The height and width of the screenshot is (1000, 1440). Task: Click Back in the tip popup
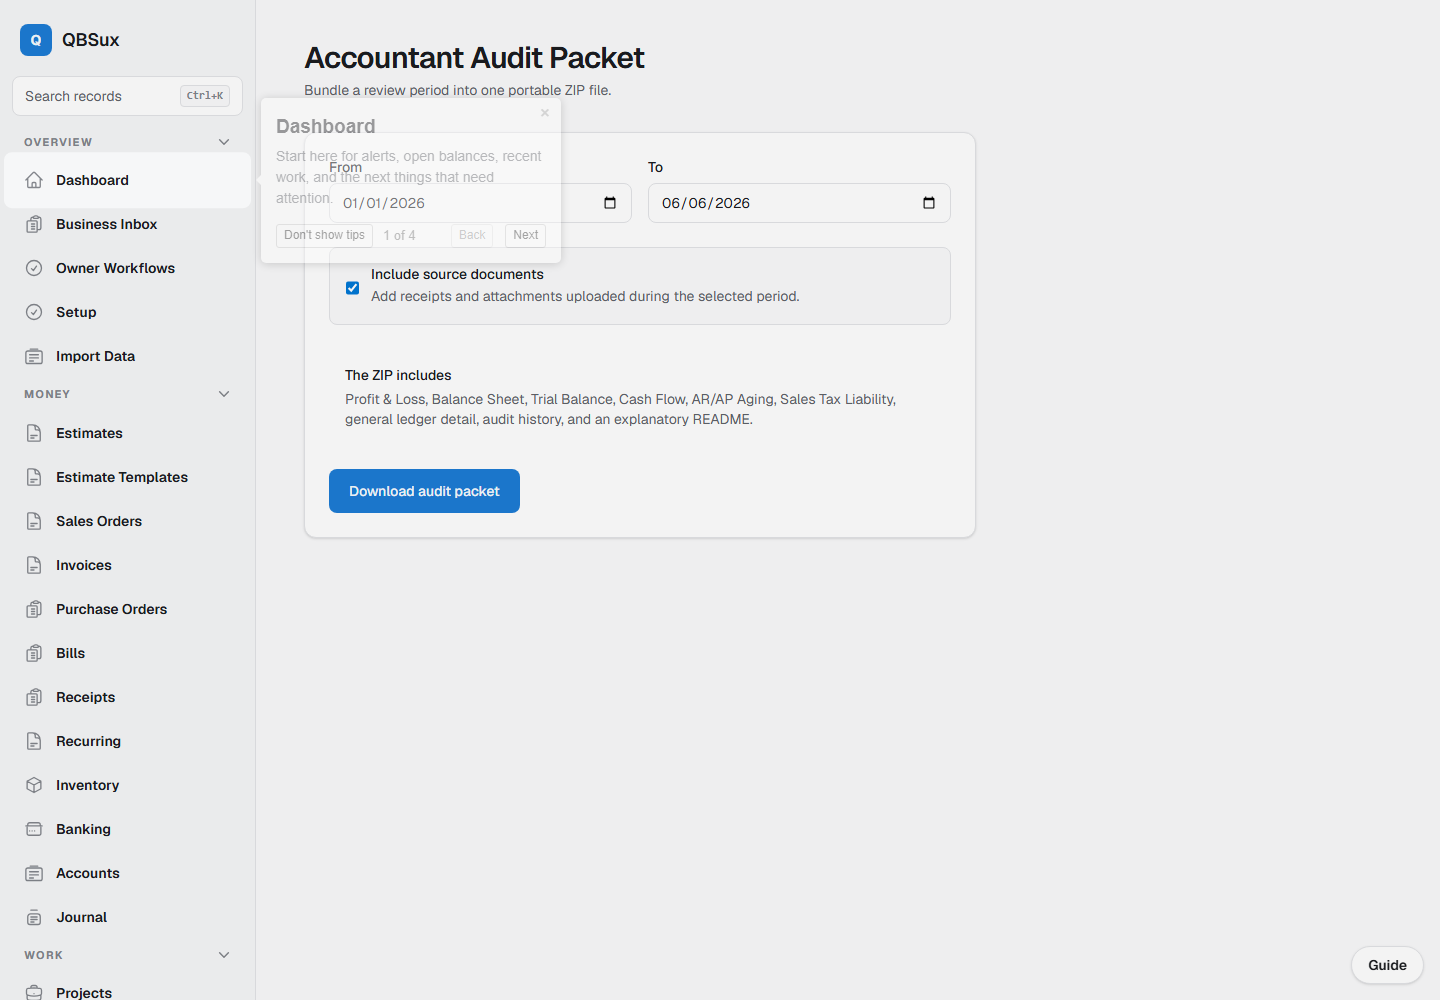pos(472,235)
